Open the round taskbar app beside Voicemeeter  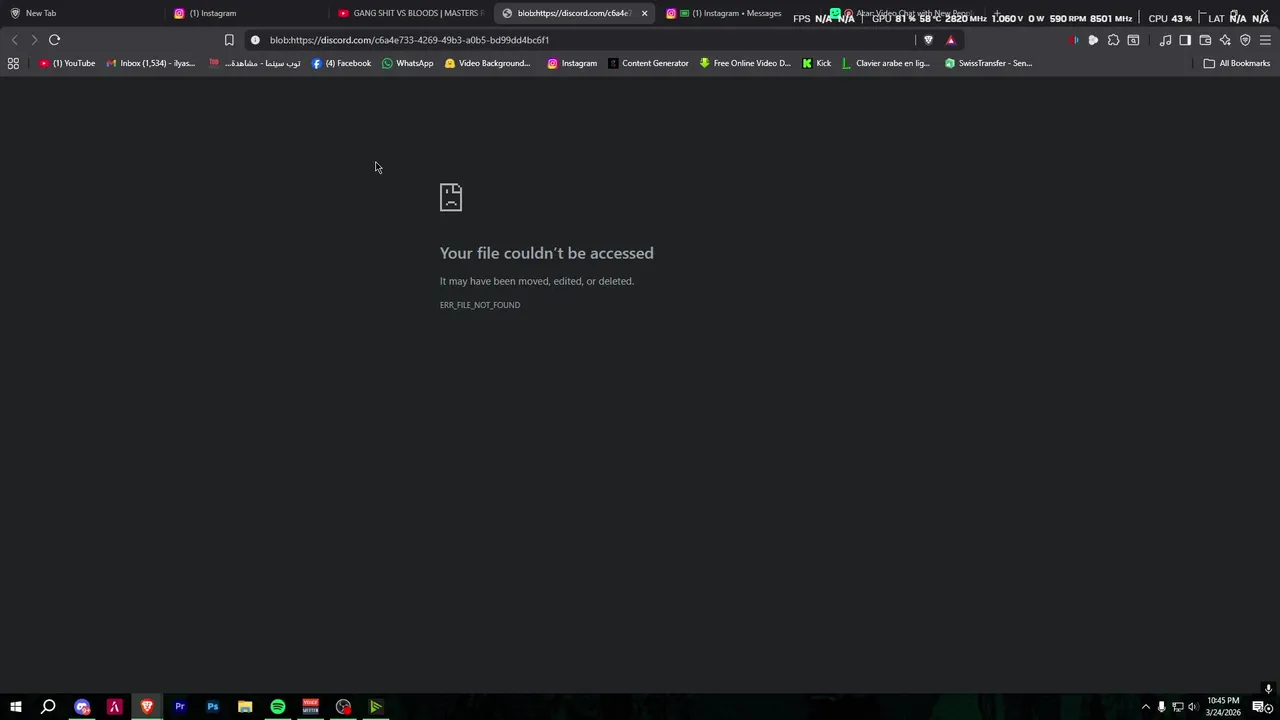coord(343,707)
